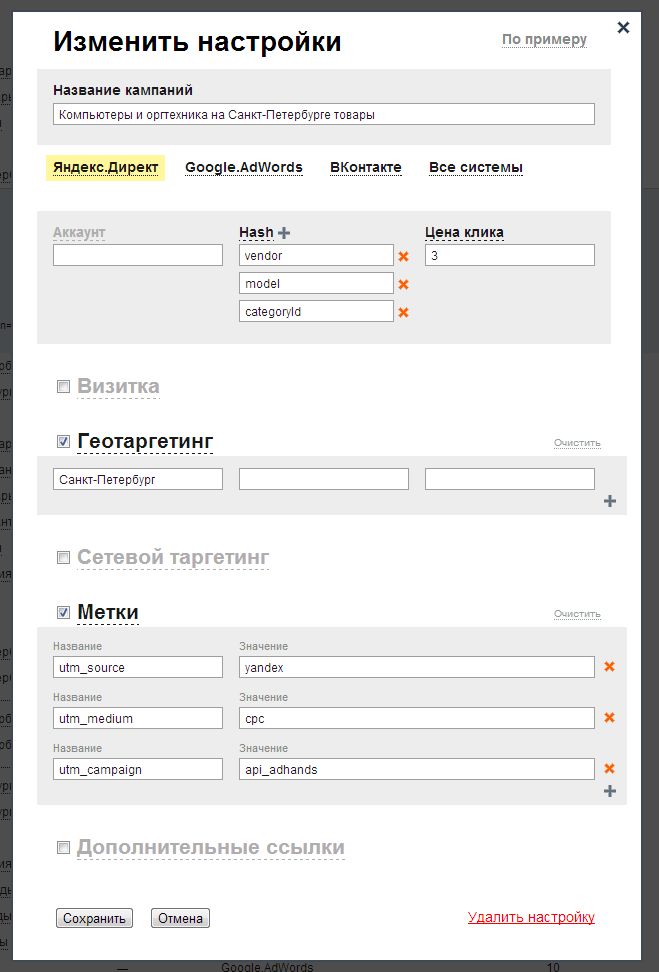Screen dimensions: 659x972
Task: Click the campaign name input field
Action: pos(324,115)
